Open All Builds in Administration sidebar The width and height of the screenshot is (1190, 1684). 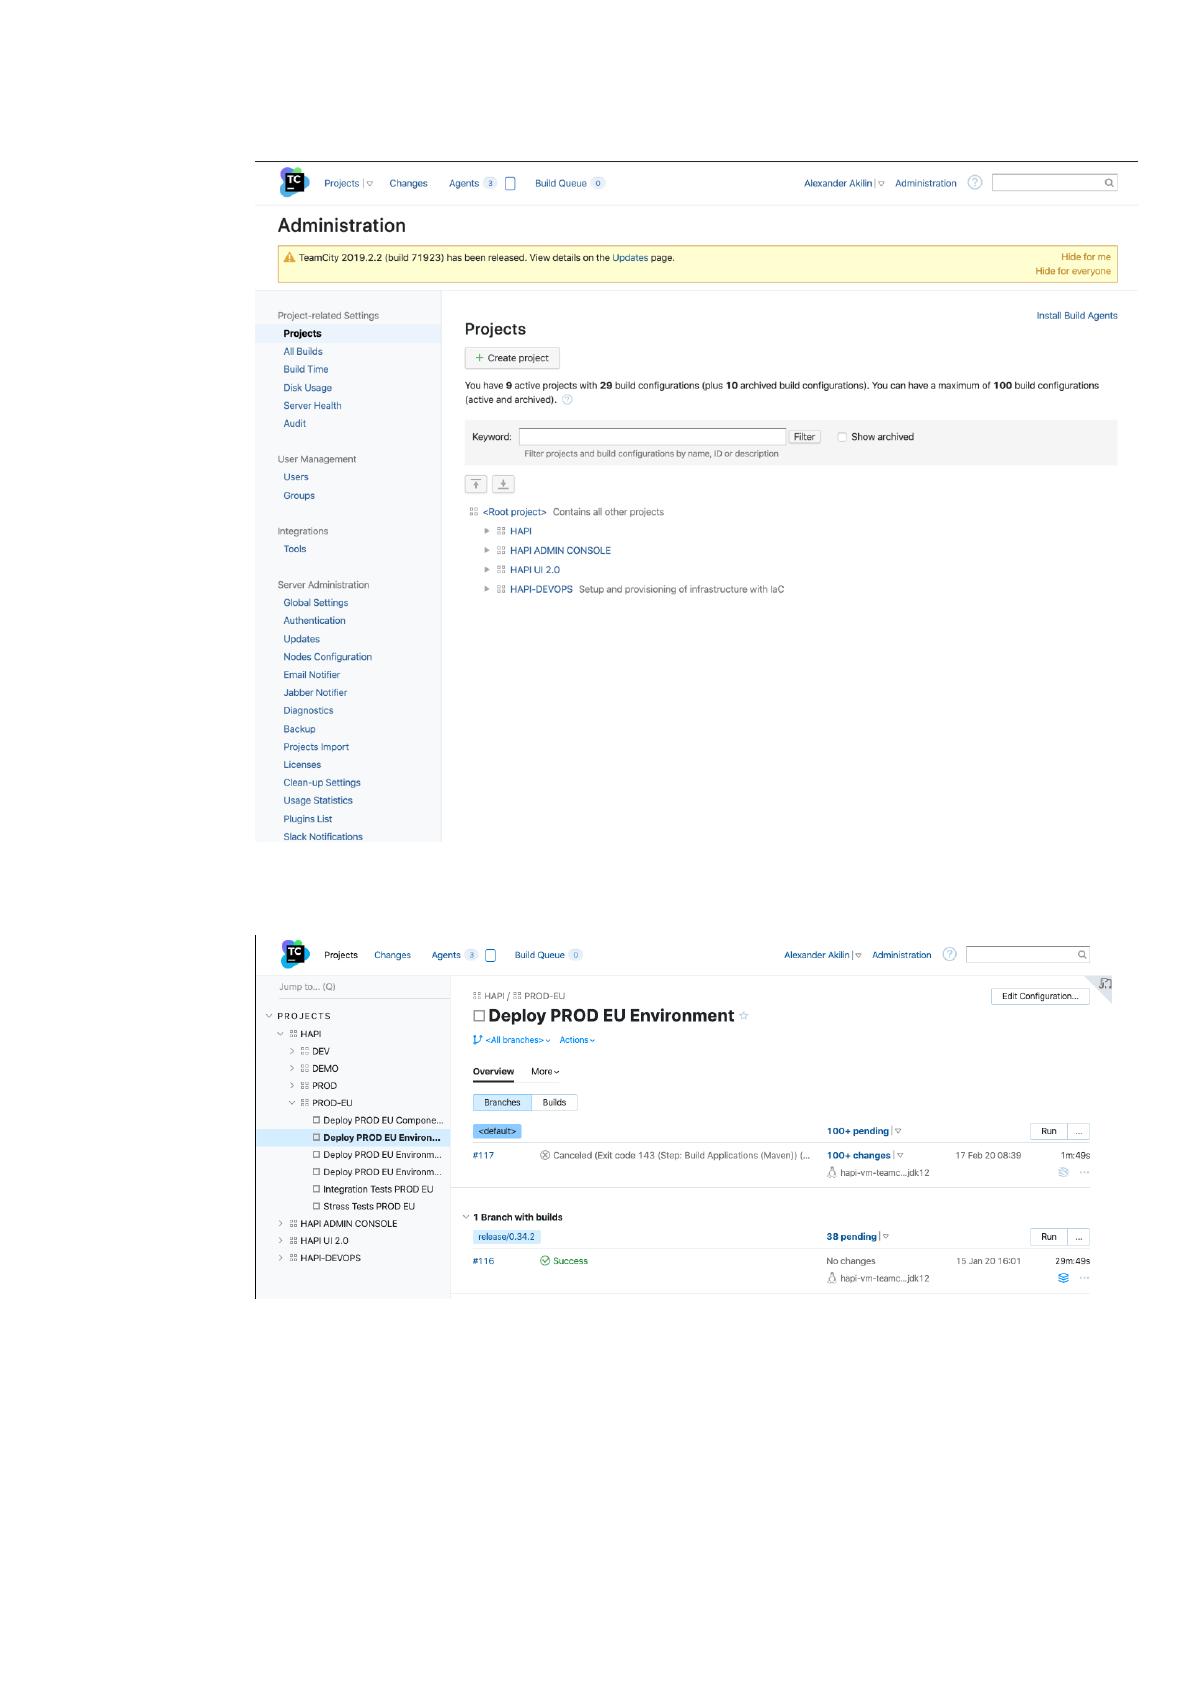point(303,352)
